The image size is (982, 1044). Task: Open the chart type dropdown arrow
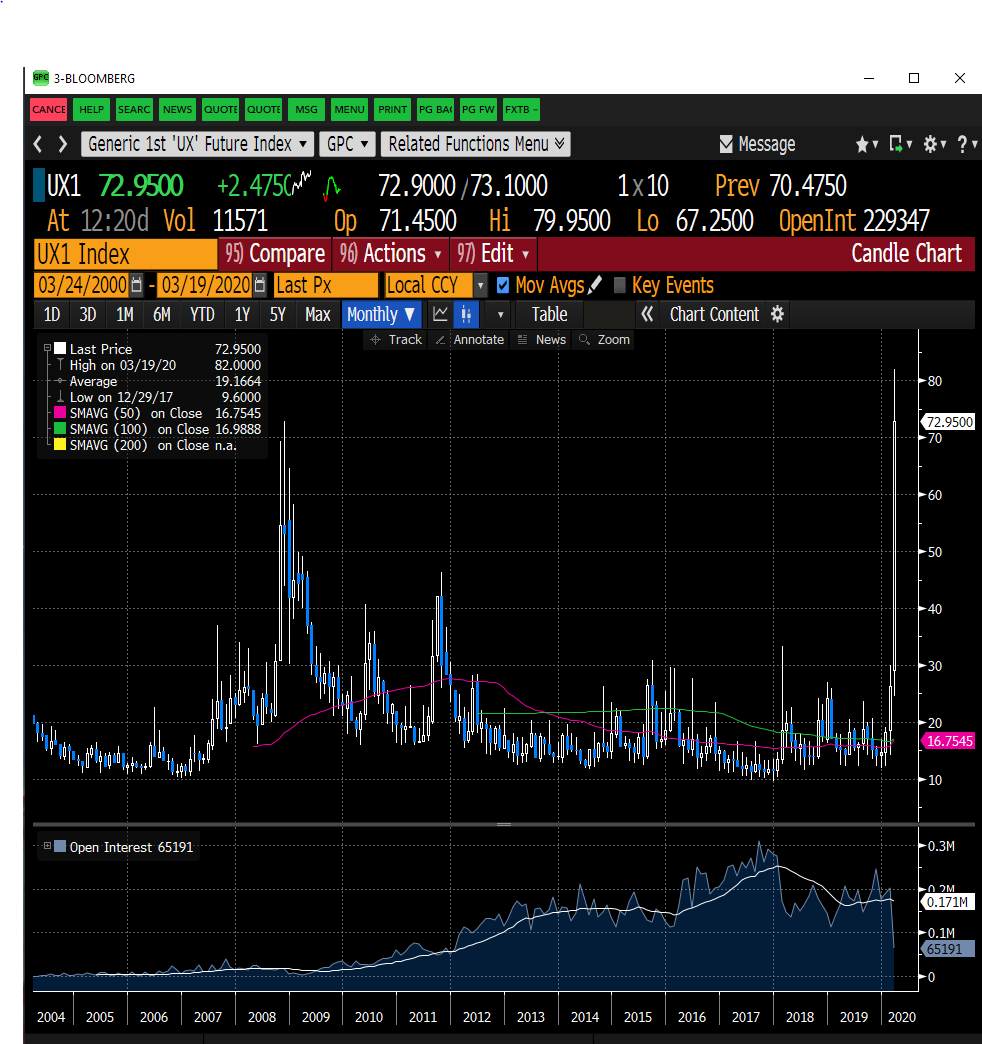(x=500, y=314)
